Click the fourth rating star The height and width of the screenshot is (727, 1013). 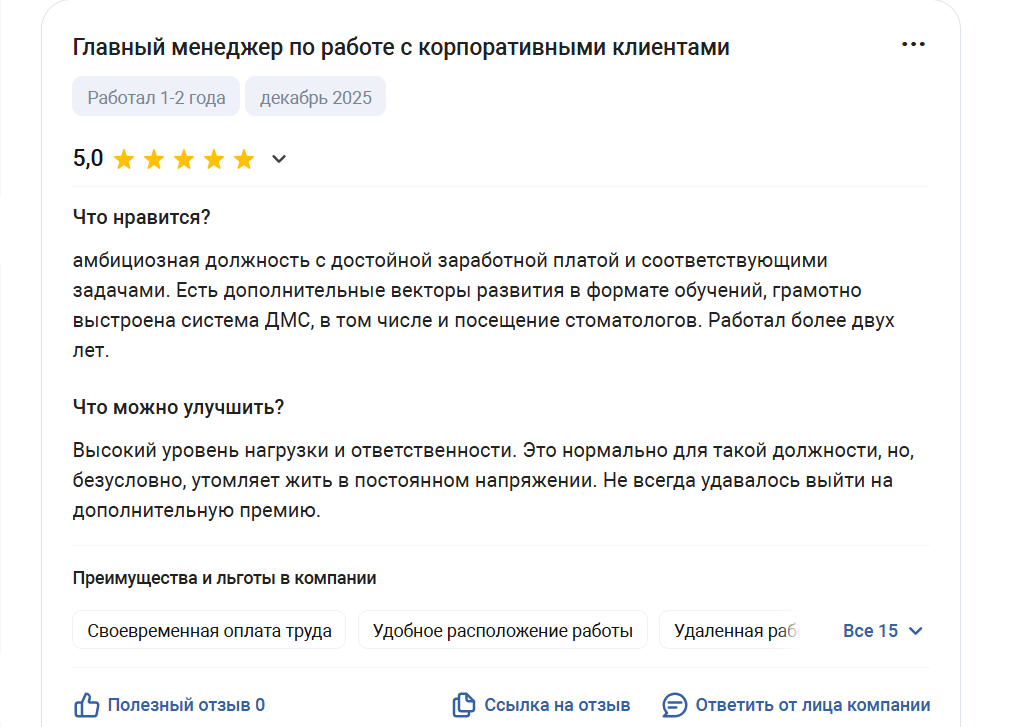[x=214, y=159]
